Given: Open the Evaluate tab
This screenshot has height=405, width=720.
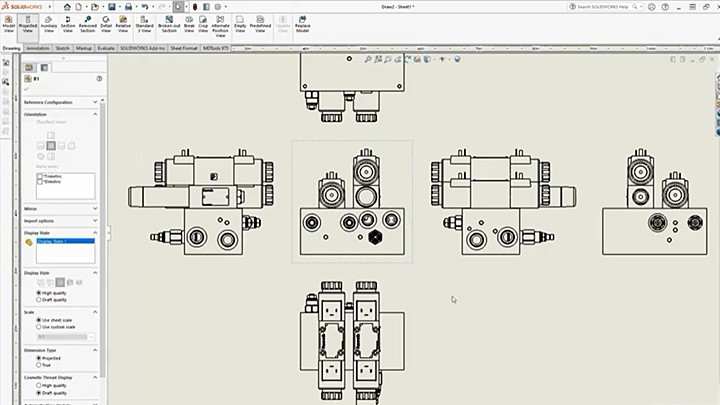Looking at the screenshot, I should click(x=106, y=48).
